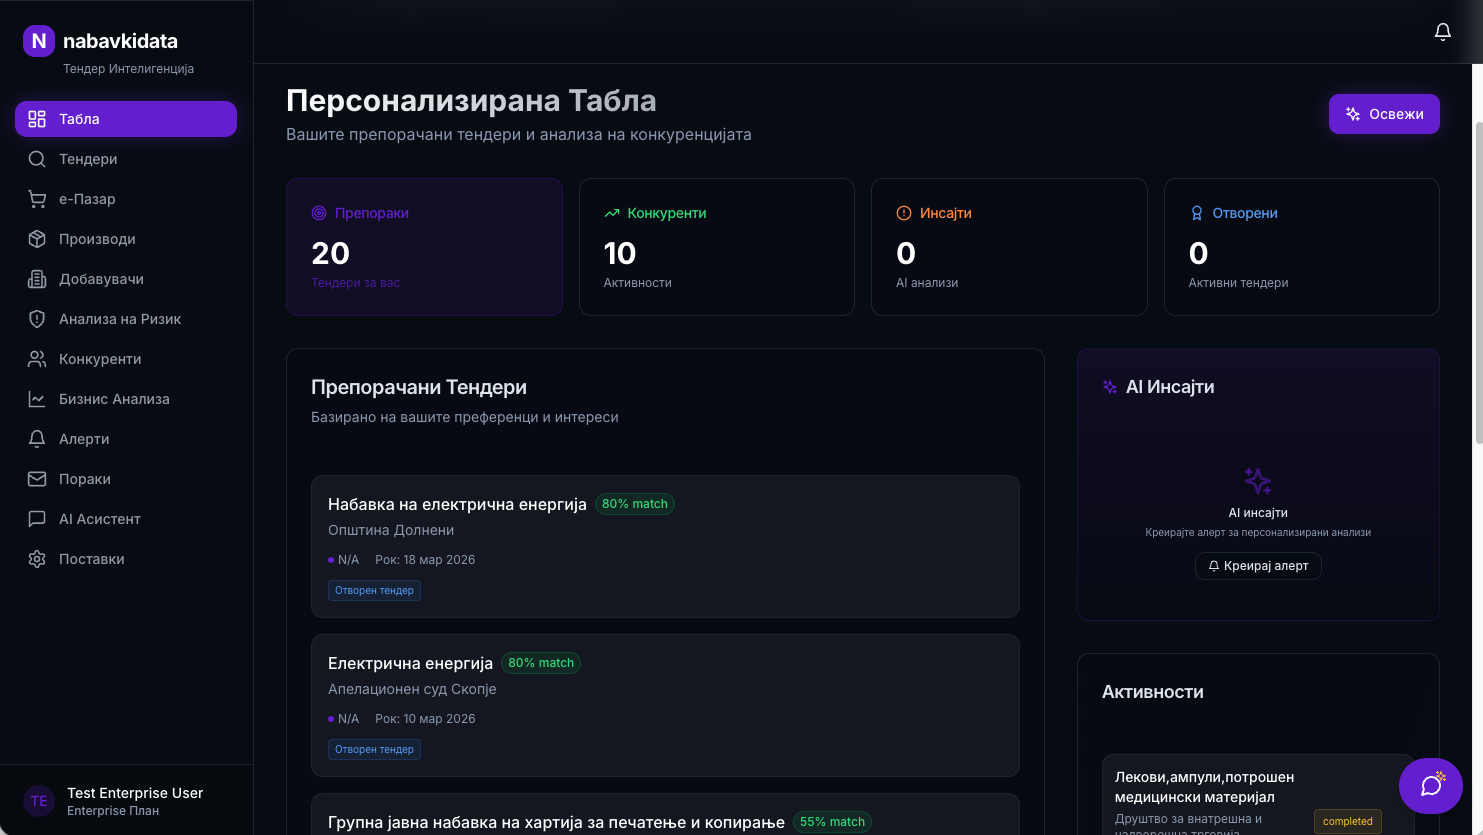Click the Конкуренти people icon in sidebar
Viewport: 1483px width, 835px height.
point(37,359)
